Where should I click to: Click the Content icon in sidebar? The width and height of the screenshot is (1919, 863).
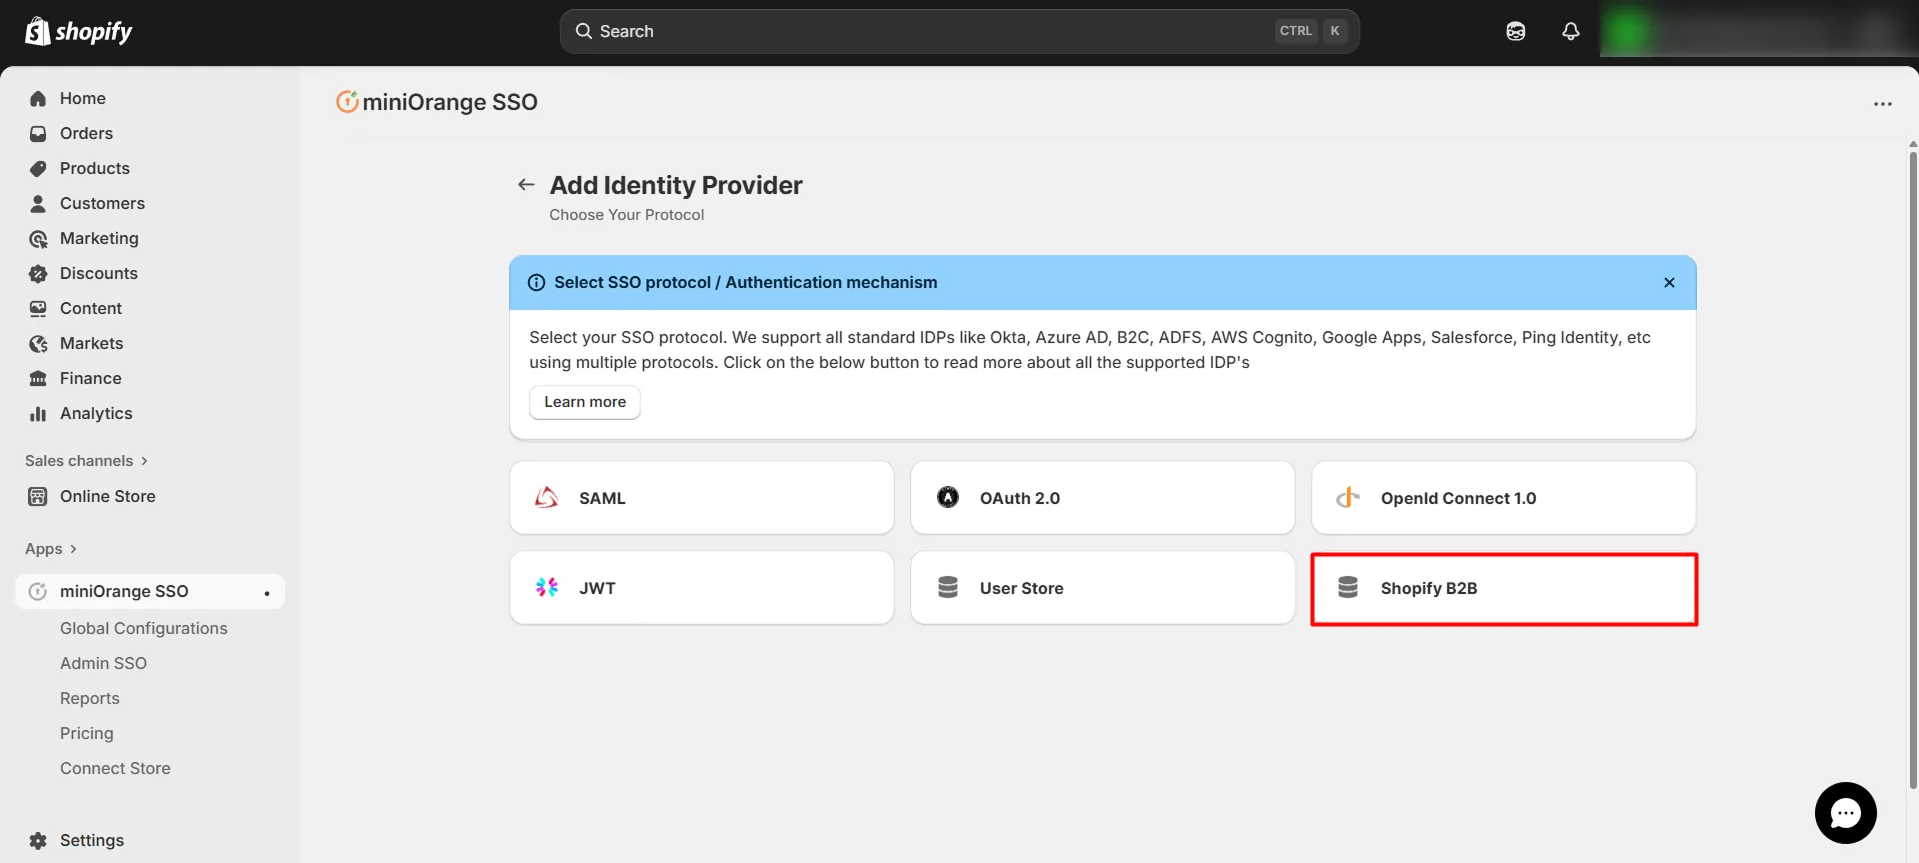point(38,308)
